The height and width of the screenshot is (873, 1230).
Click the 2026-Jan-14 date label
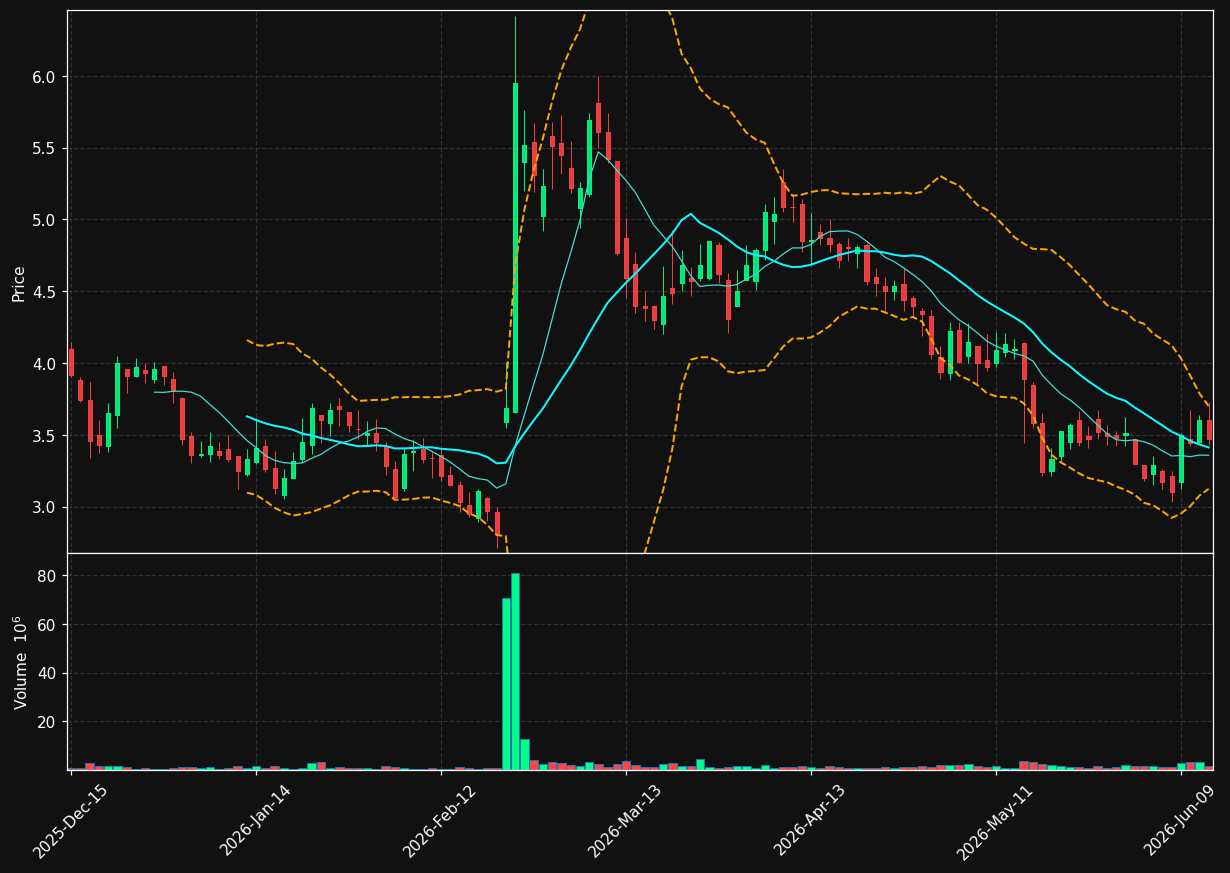click(x=255, y=822)
